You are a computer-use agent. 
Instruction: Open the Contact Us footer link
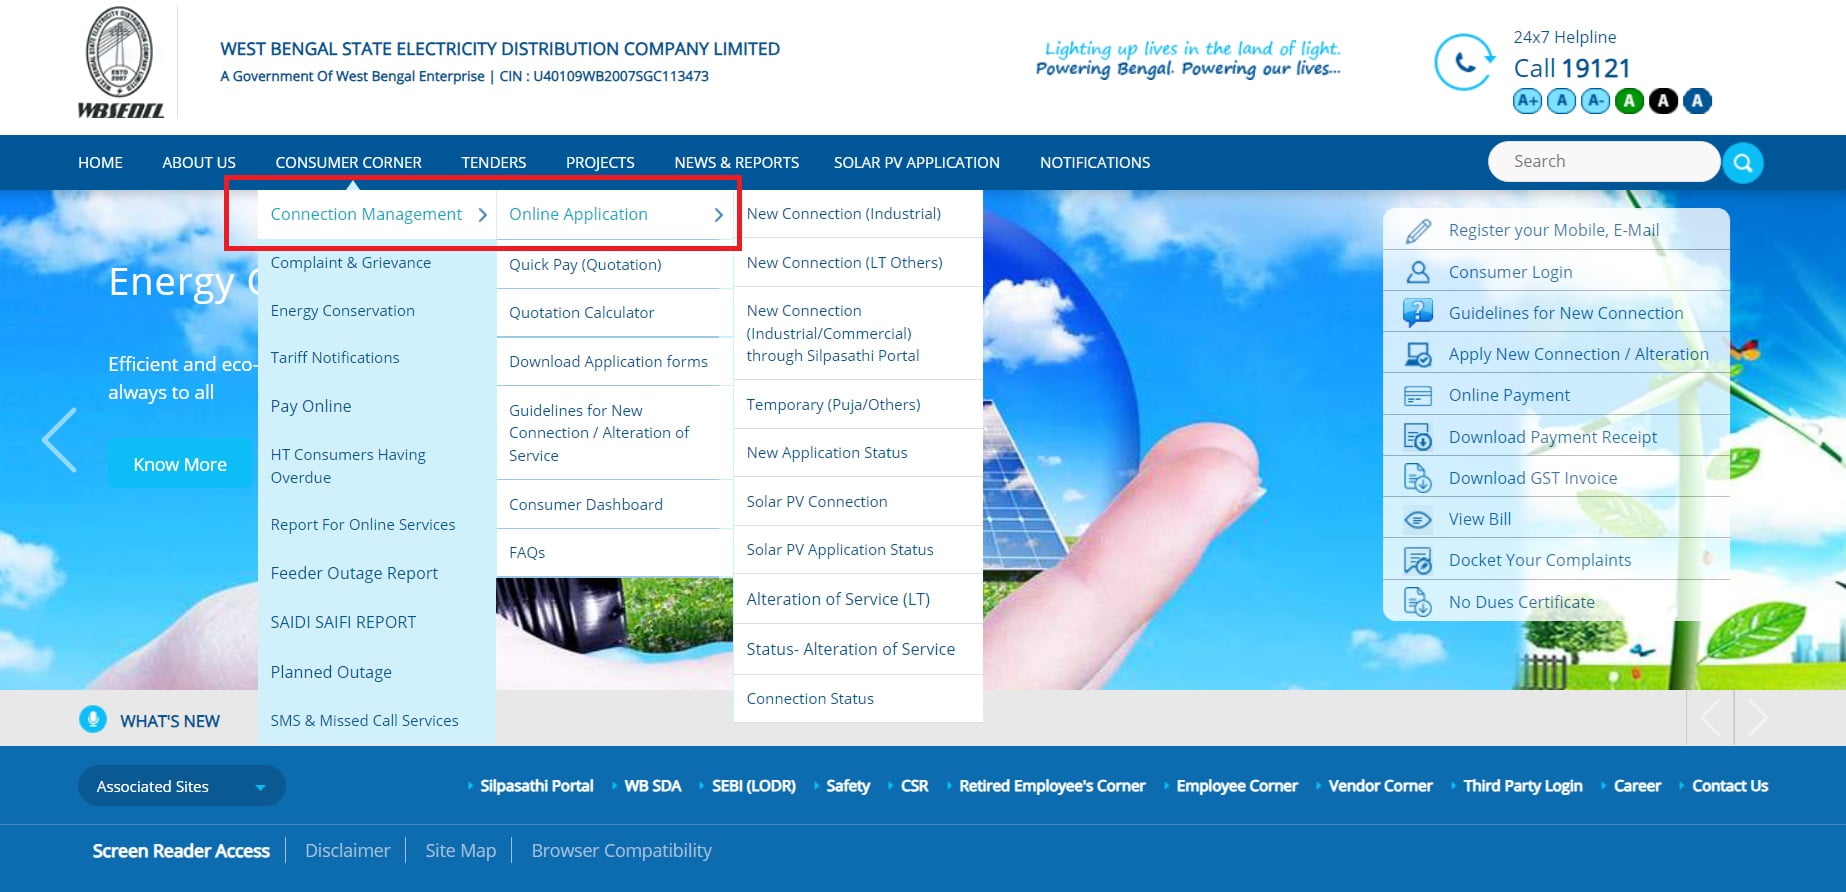click(x=1730, y=786)
